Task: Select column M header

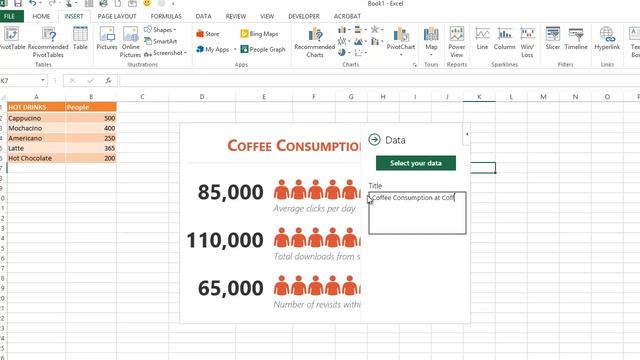Action: click(543, 97)
